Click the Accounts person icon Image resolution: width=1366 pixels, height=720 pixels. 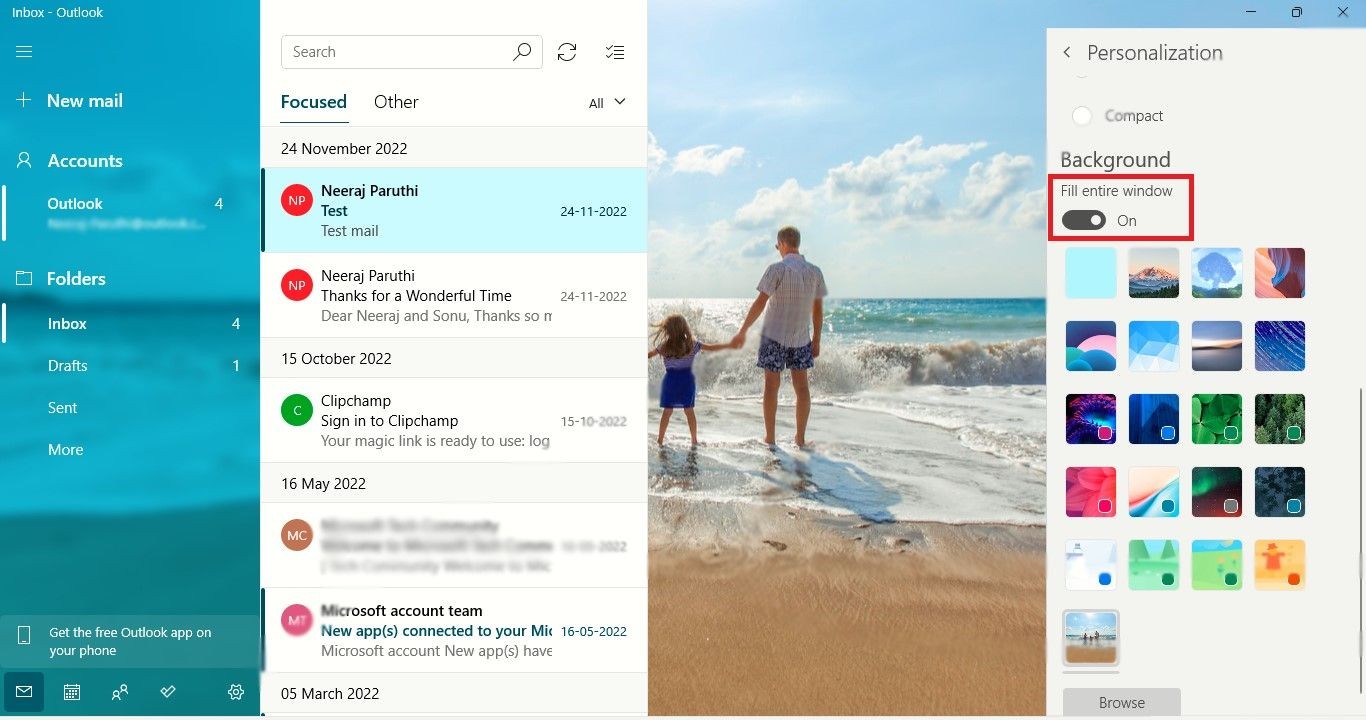coord(24,161)
